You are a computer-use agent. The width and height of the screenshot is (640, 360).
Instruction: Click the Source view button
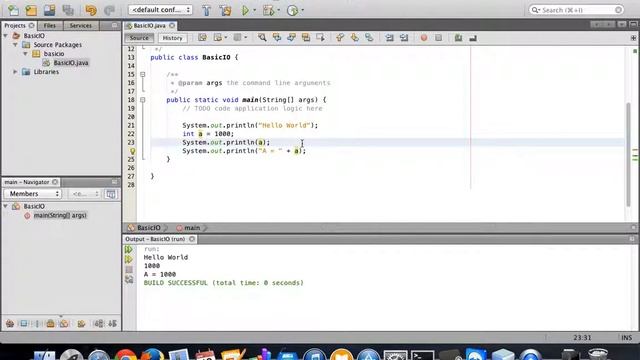139,38
